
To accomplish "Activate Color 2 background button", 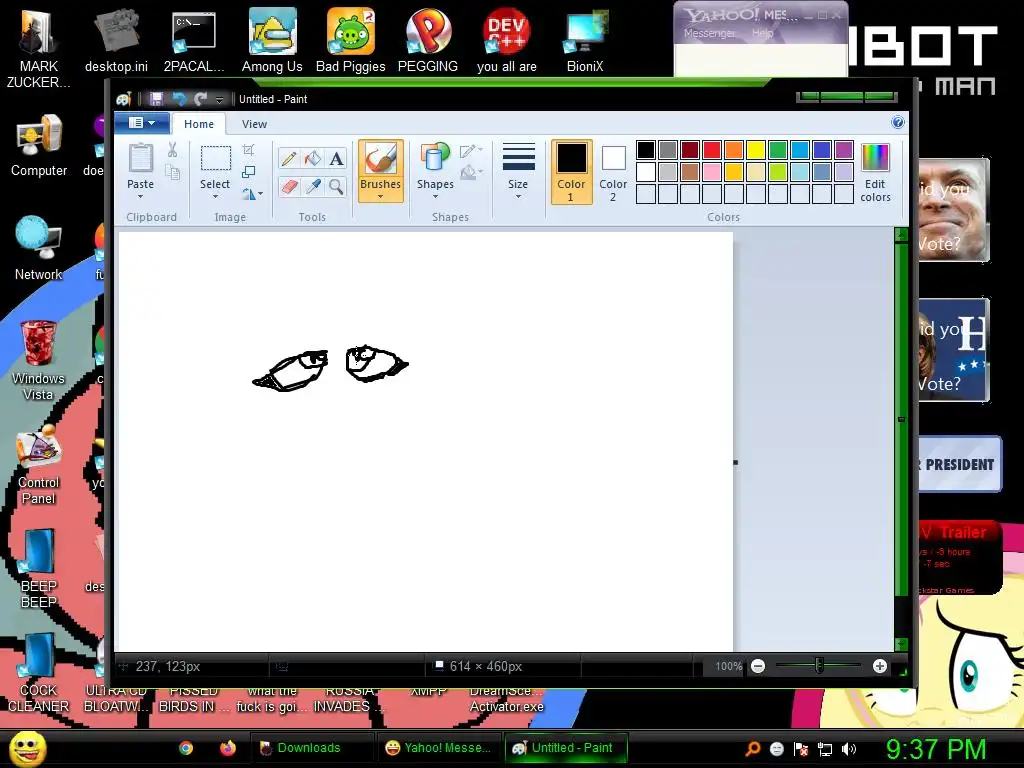I will [x=613, y=171].
